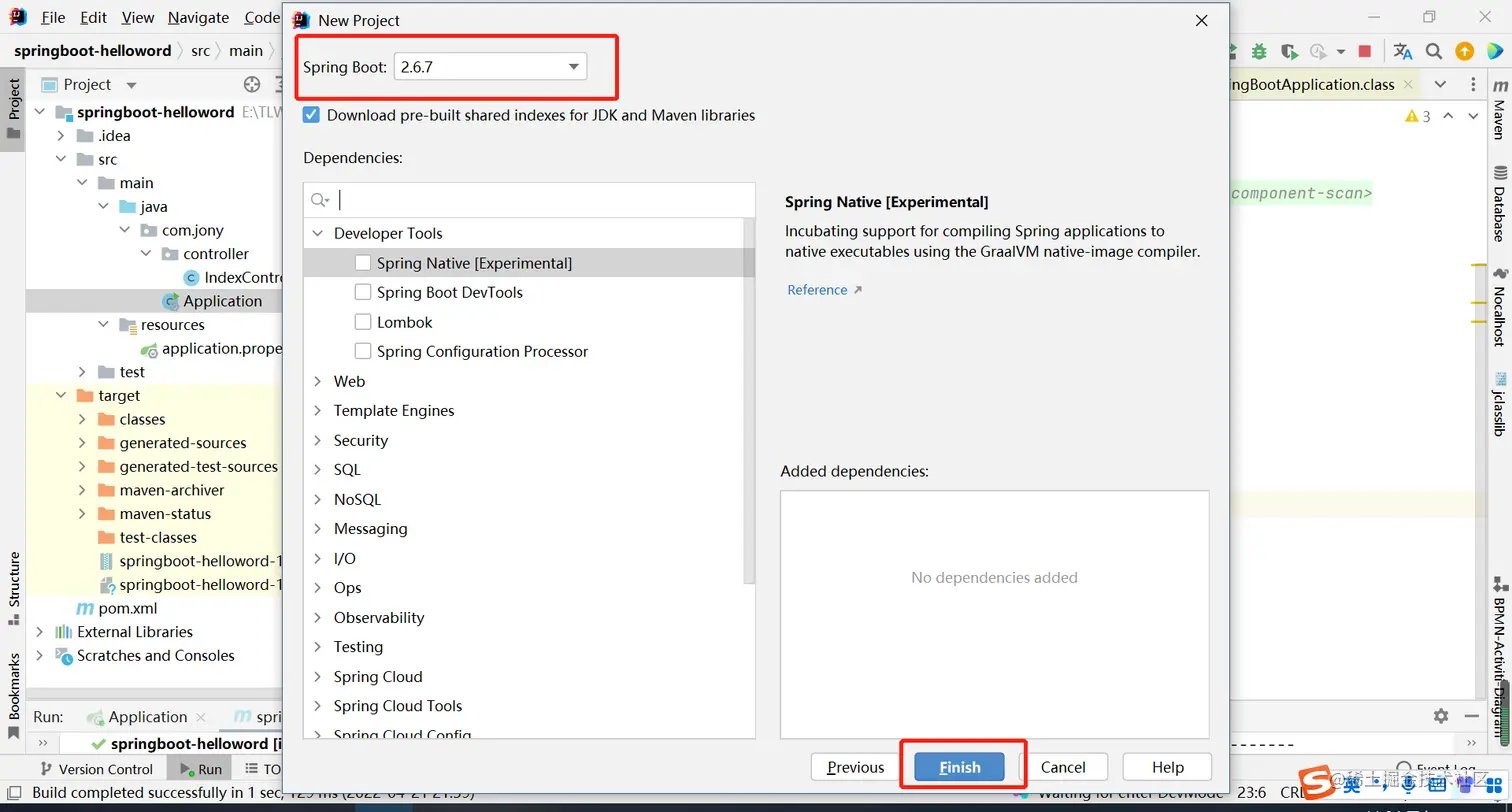Click the Finish button

[960, 767]
